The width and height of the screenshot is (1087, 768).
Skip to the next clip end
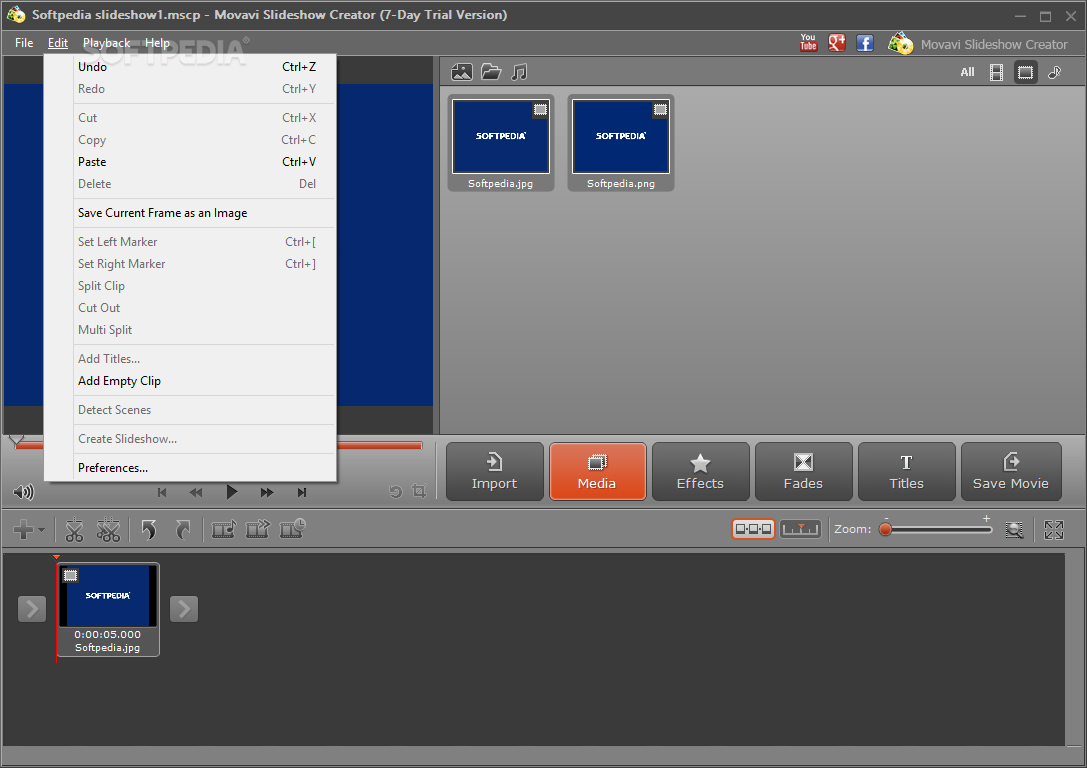pos(302,492)
